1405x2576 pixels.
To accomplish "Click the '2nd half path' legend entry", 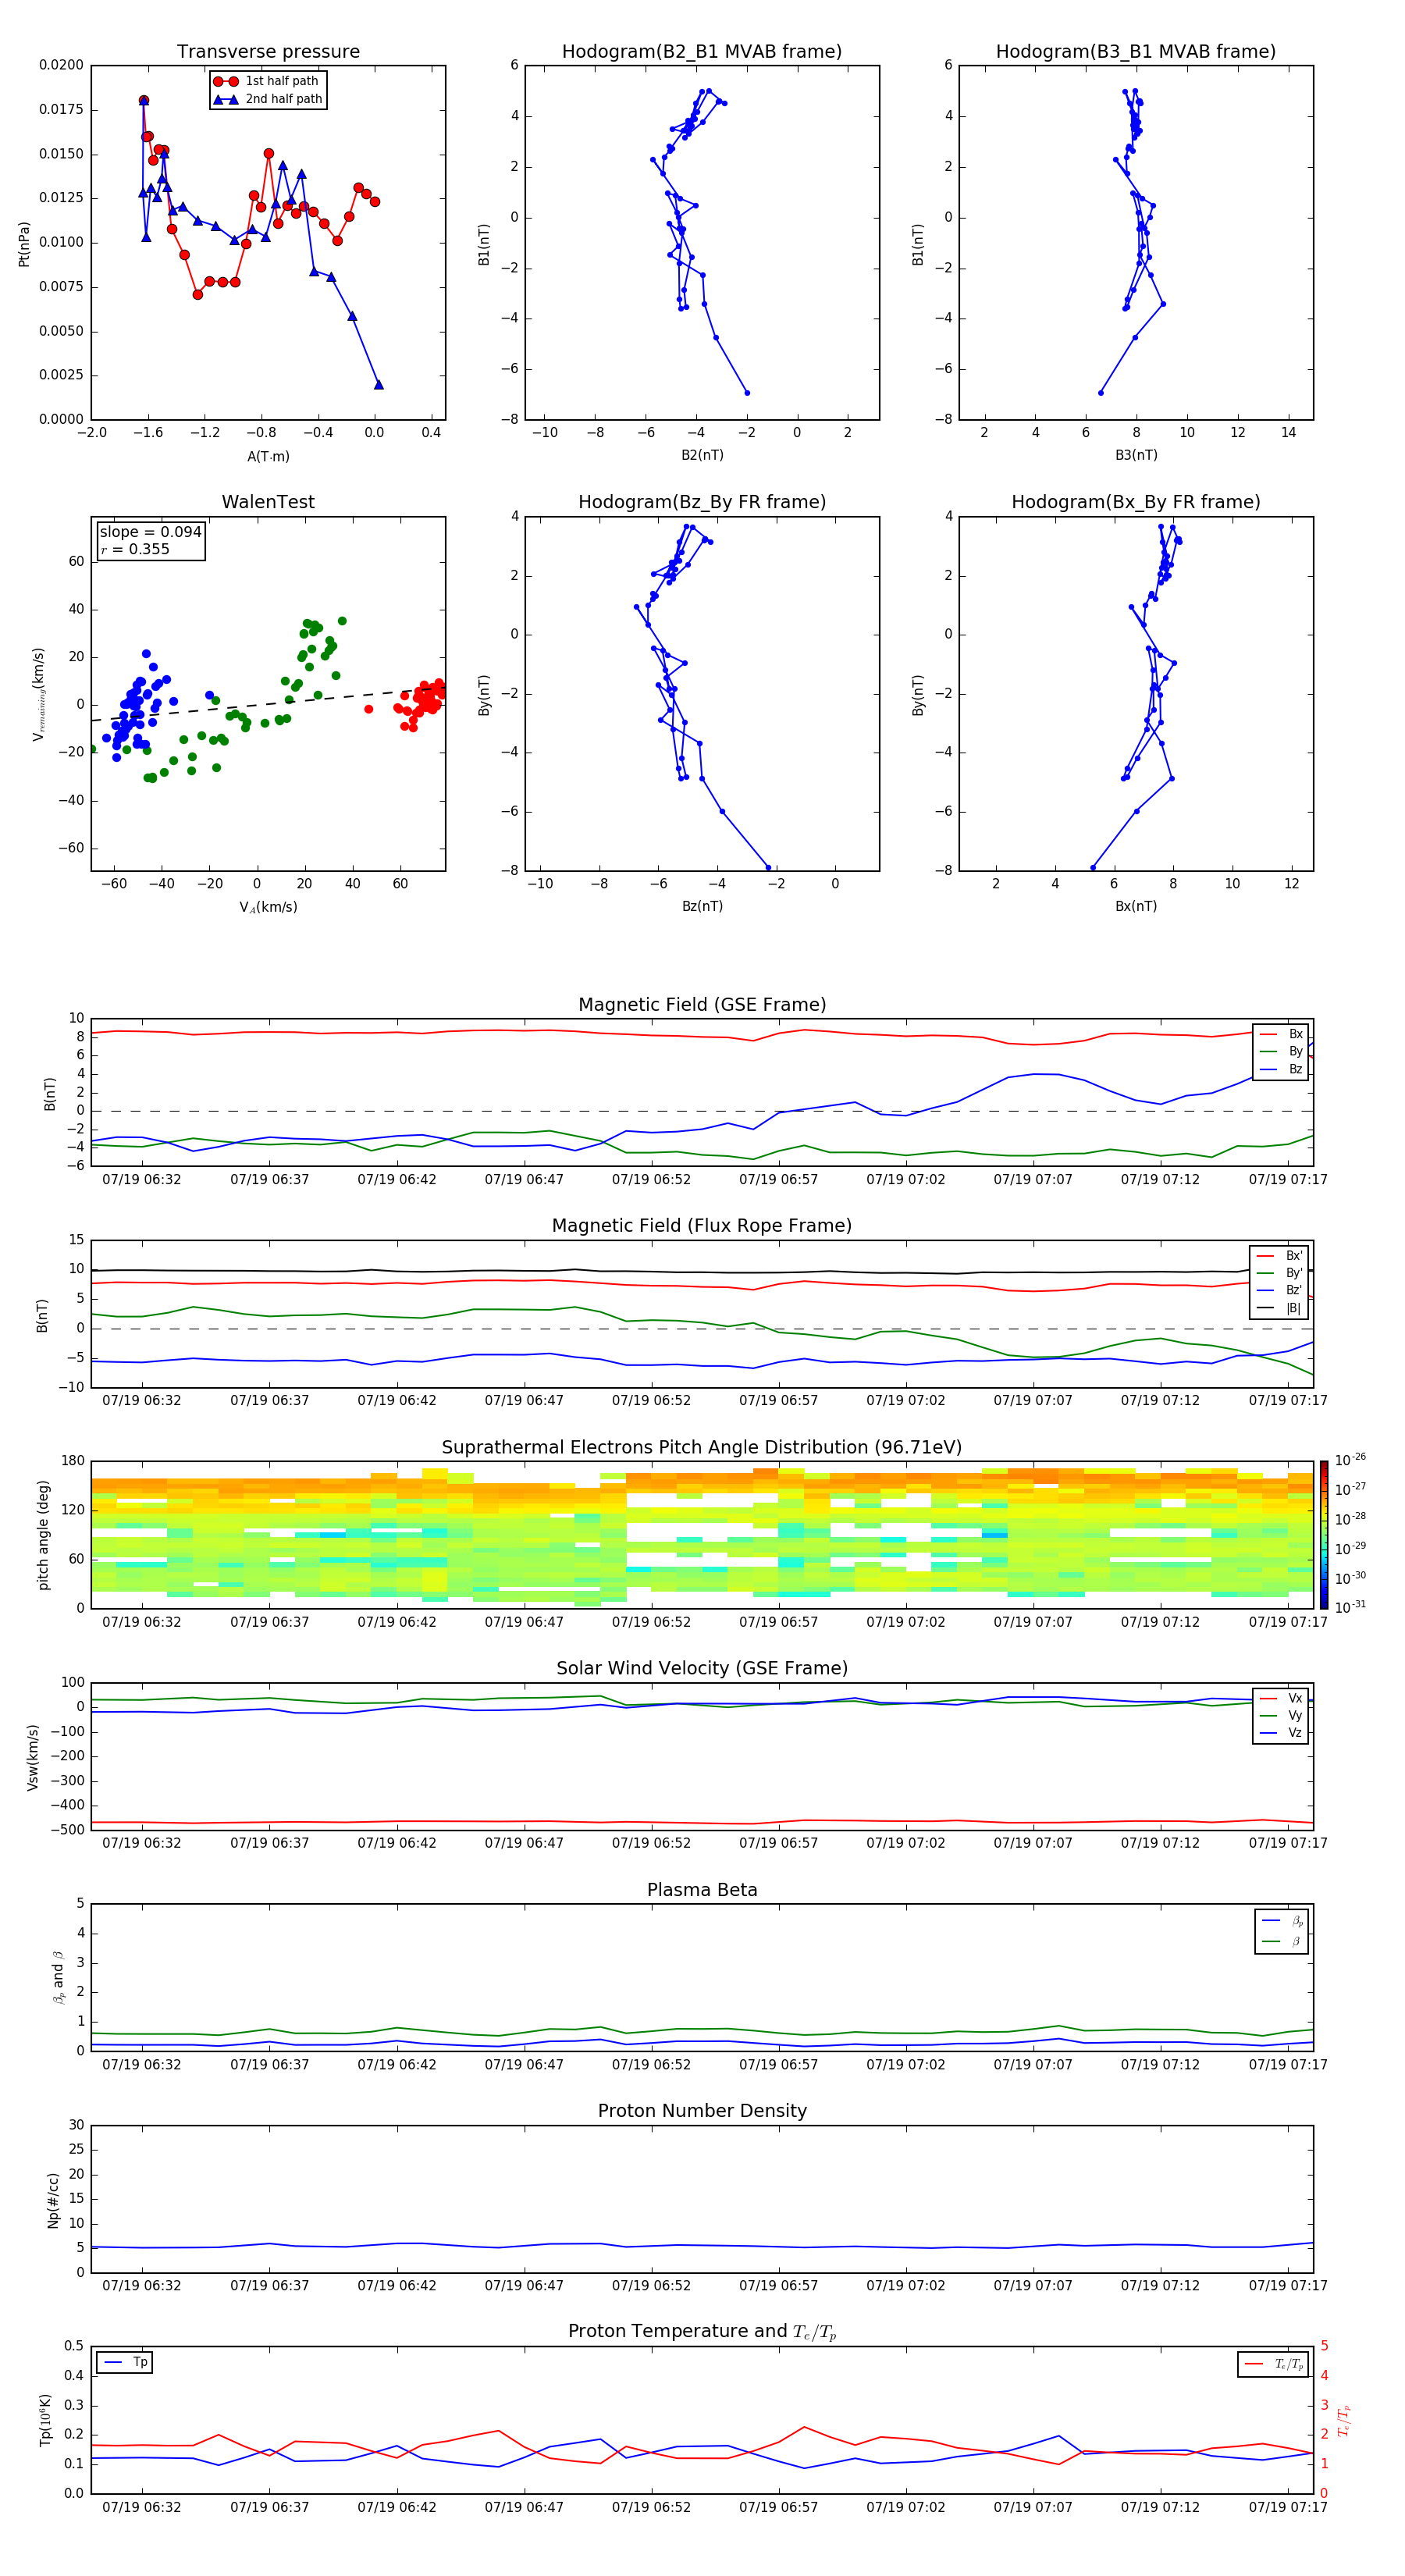I will tap(268, 99).
